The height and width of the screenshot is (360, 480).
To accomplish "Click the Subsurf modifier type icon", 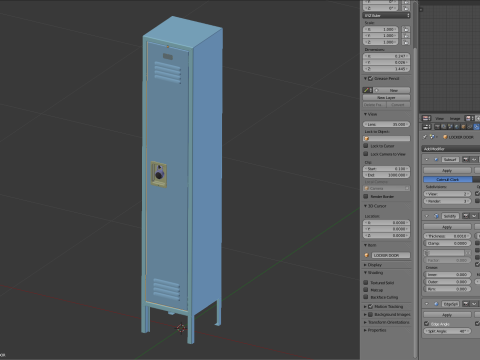I will pyautogui.click(x=436, y=160).
